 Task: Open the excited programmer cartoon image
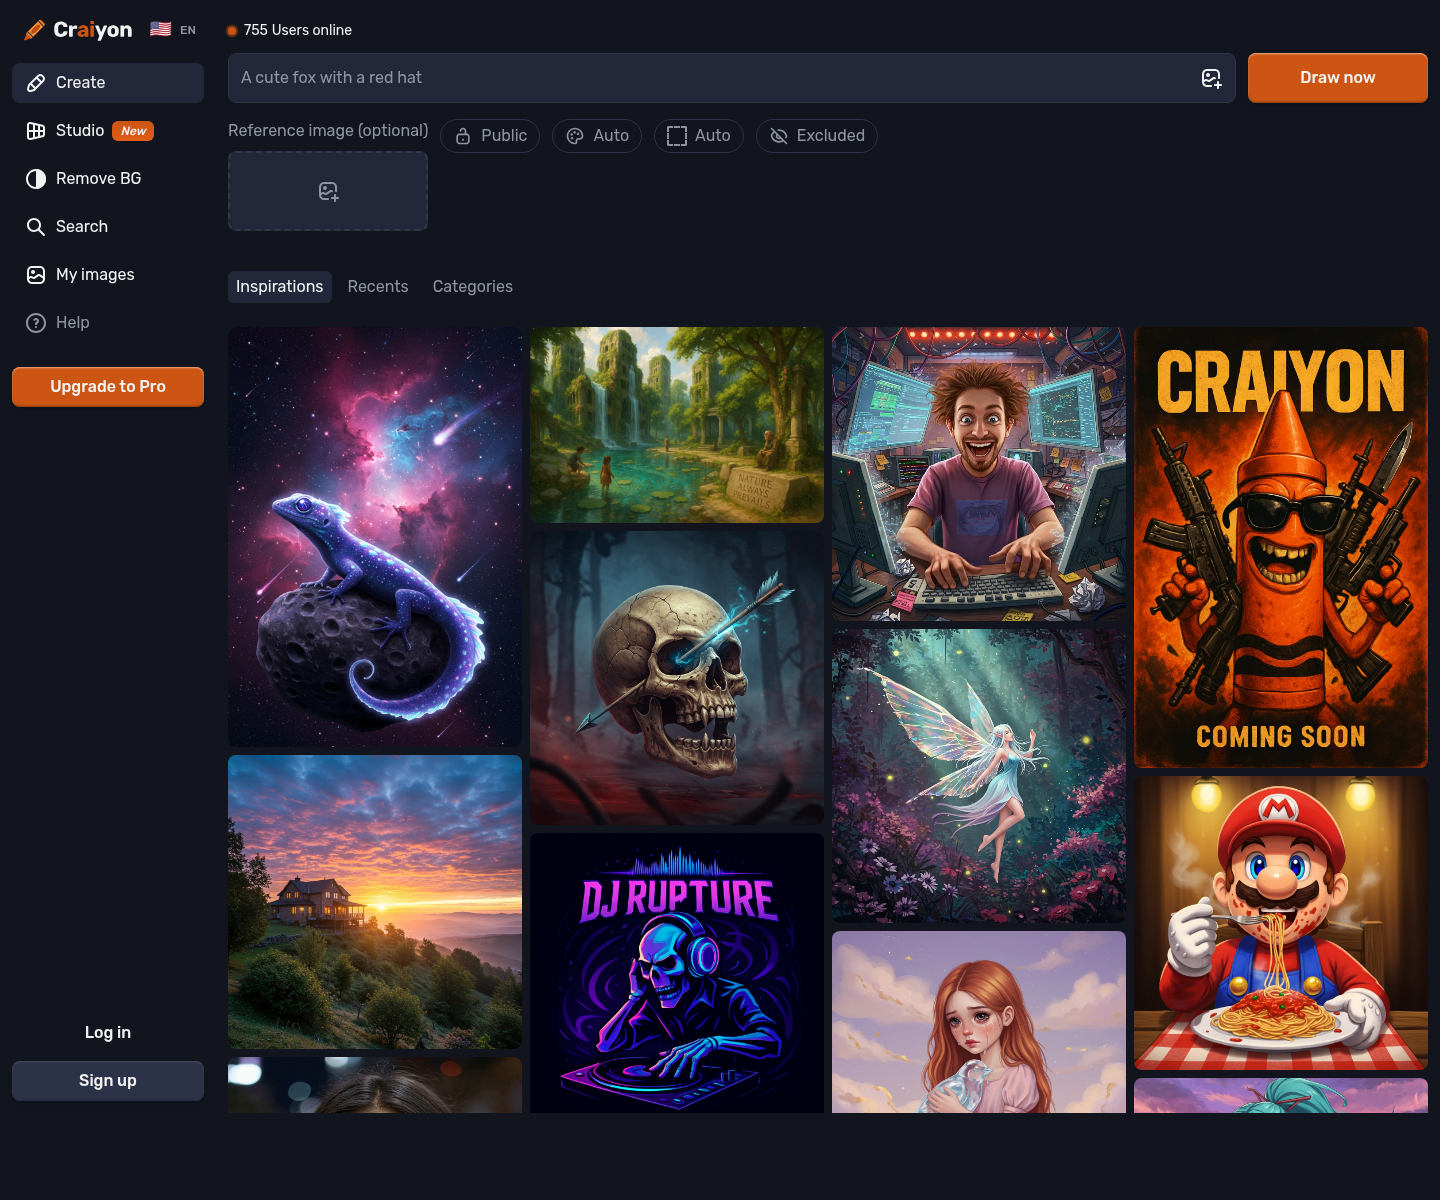[x=979, y=474]
